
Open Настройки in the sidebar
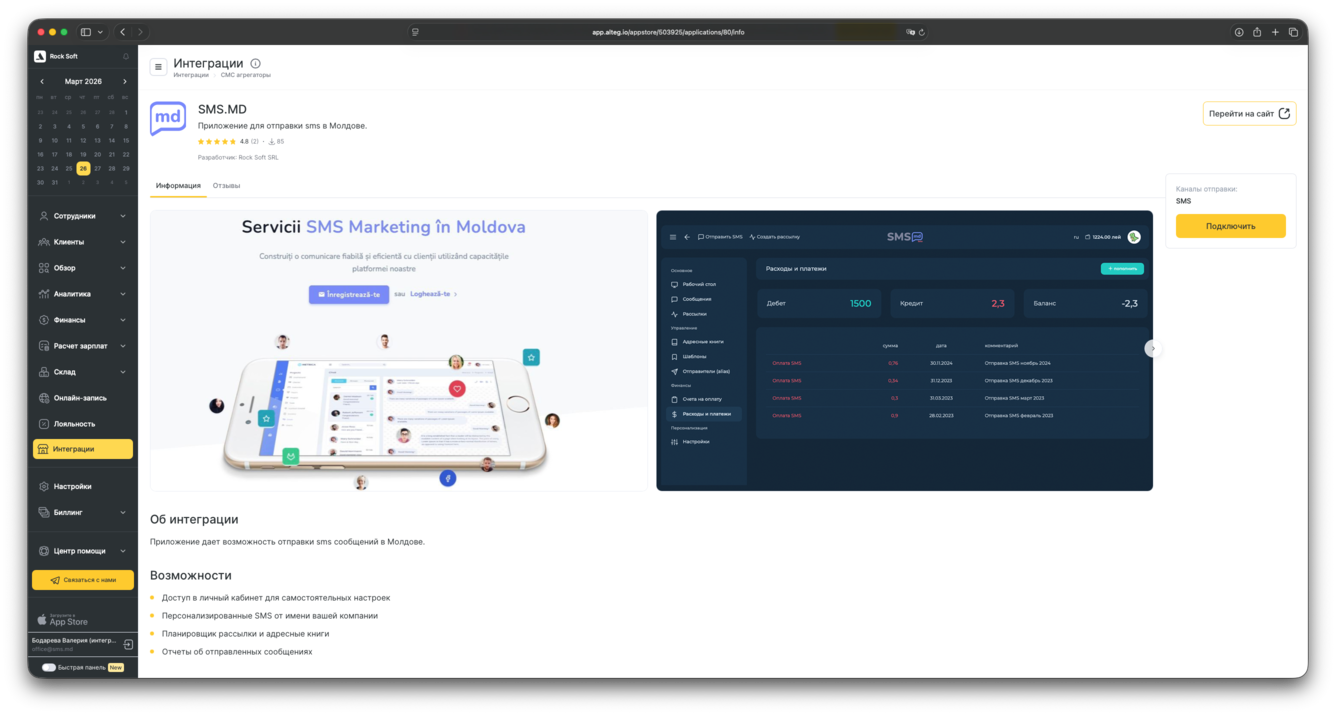72,486
